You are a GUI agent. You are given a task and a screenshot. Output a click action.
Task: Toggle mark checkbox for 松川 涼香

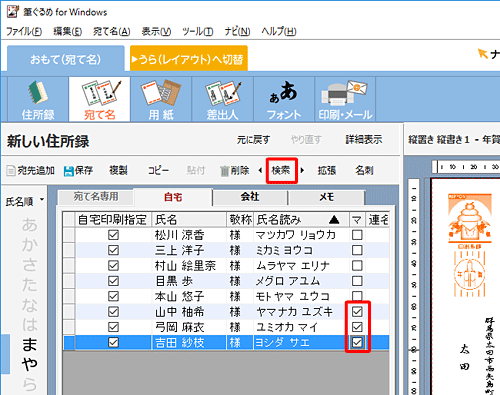[357, 235]
